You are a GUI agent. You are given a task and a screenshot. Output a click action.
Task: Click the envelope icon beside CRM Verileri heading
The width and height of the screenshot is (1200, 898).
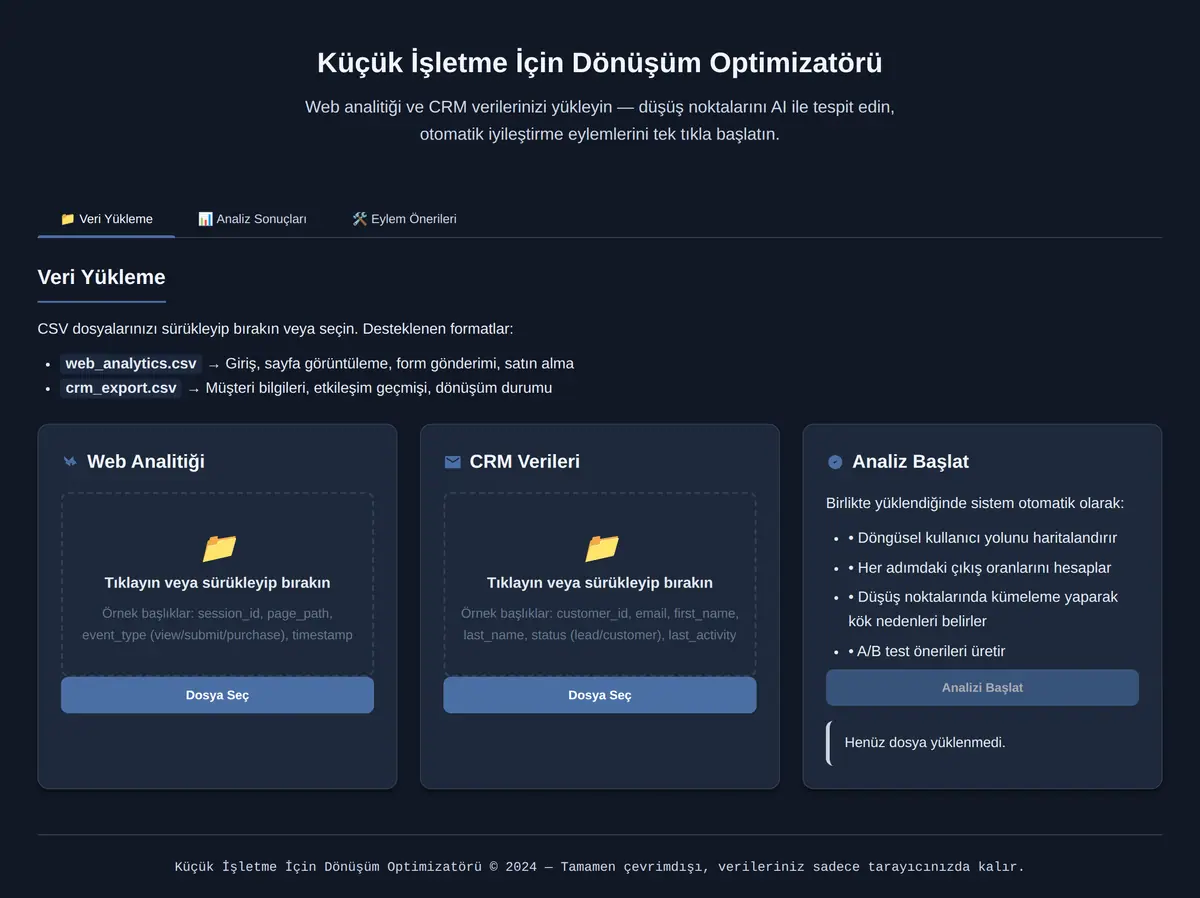(452, 462)
